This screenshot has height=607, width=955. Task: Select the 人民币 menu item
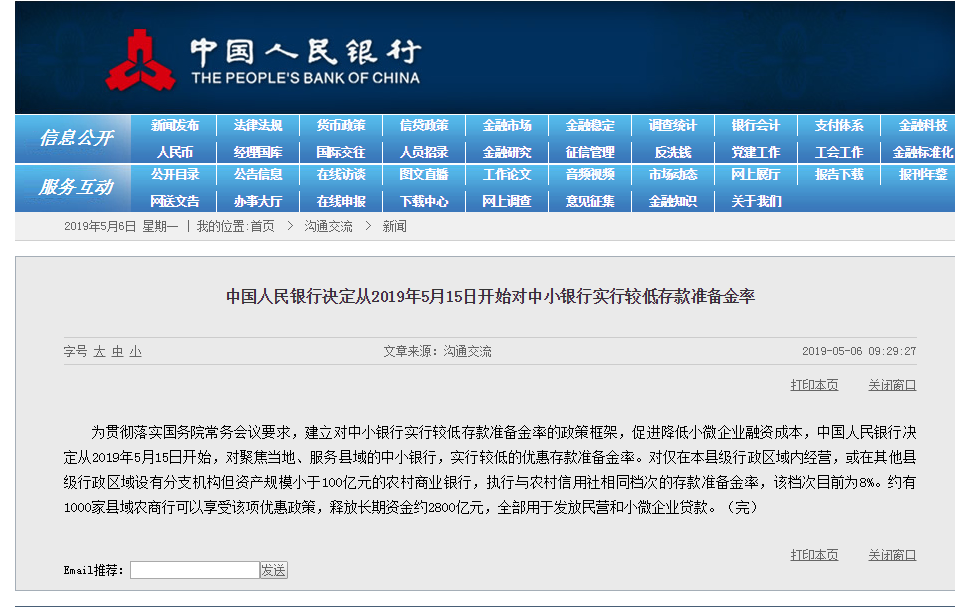[175, 152]
